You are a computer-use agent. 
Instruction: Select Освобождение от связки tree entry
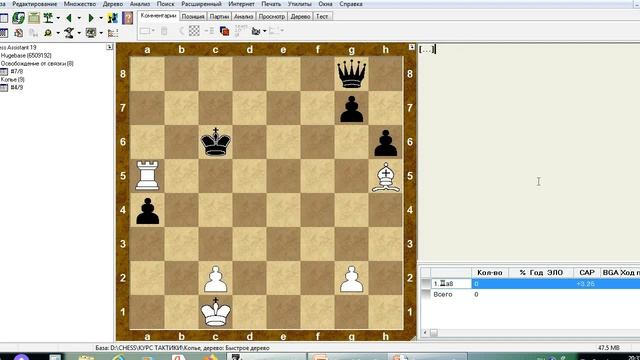[x=37, y=63]
